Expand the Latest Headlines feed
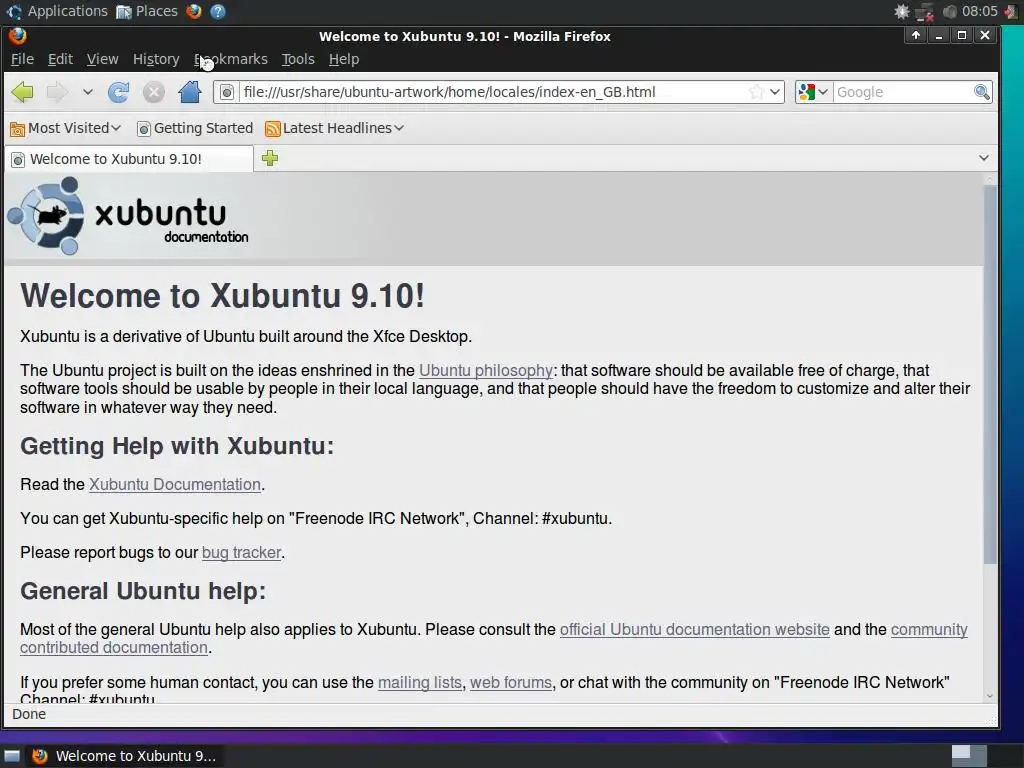The image size is (1024, 768). 334,129
